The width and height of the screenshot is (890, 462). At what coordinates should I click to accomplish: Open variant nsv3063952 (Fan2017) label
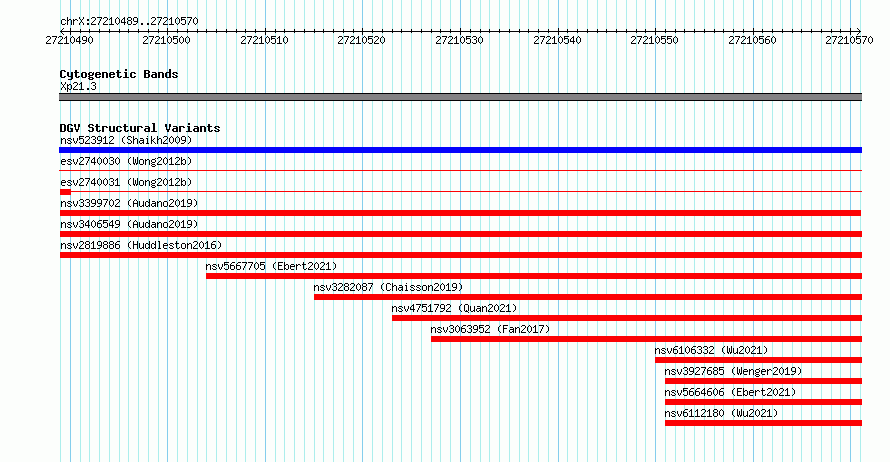[490, 329]
